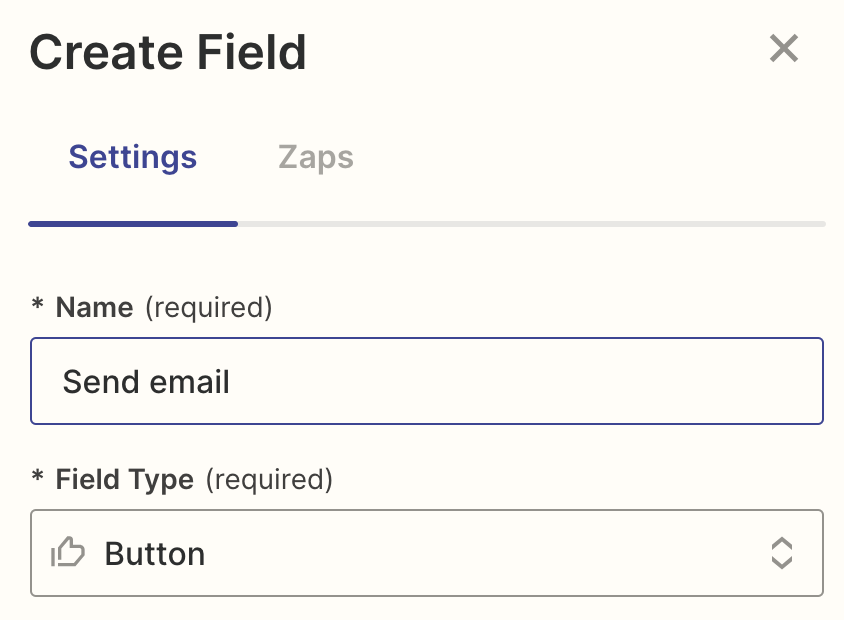844x620 pixels.
Task: Click the bold "Field Type" label
Action: [124, 479]
